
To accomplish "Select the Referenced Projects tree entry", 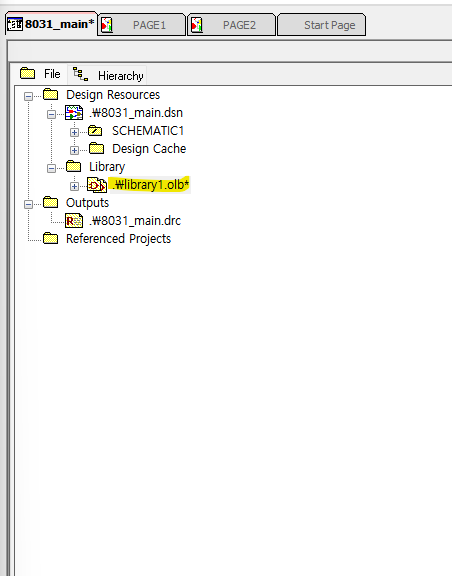I will coord(118,239).
